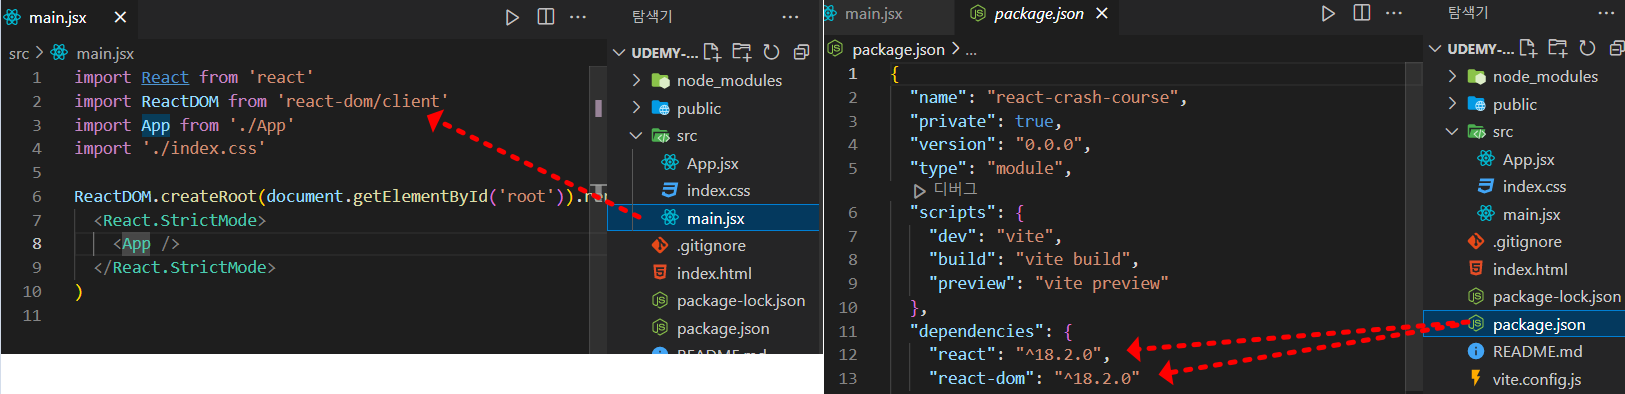Collapse src folder in right explorer
Viewport: 1625px width, 394px height.
[1452, 131]
